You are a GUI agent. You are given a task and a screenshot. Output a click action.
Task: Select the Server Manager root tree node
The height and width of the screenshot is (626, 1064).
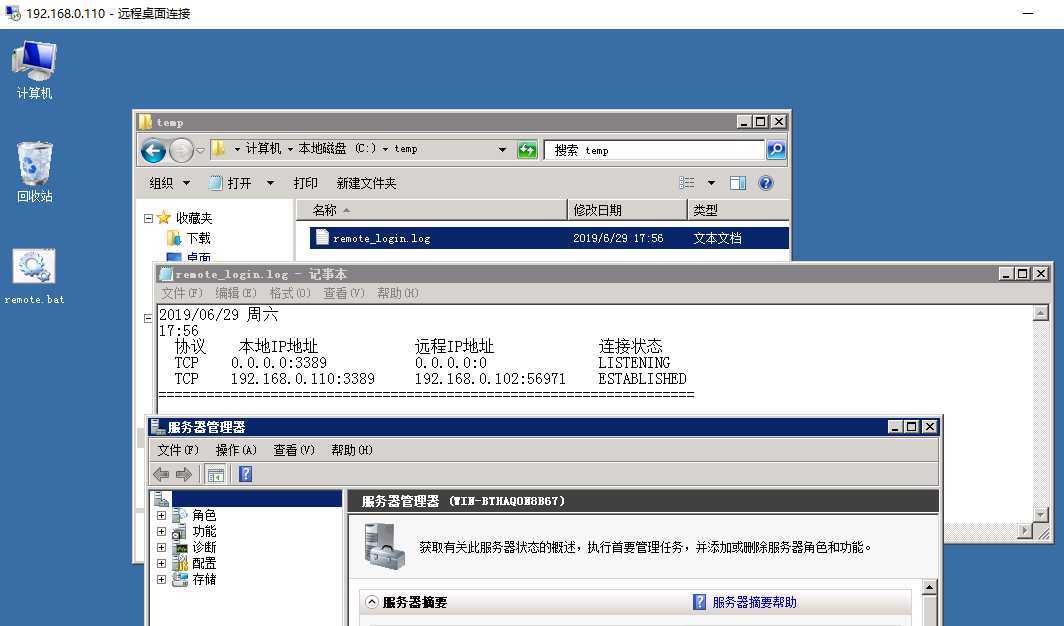click(247, 499)
